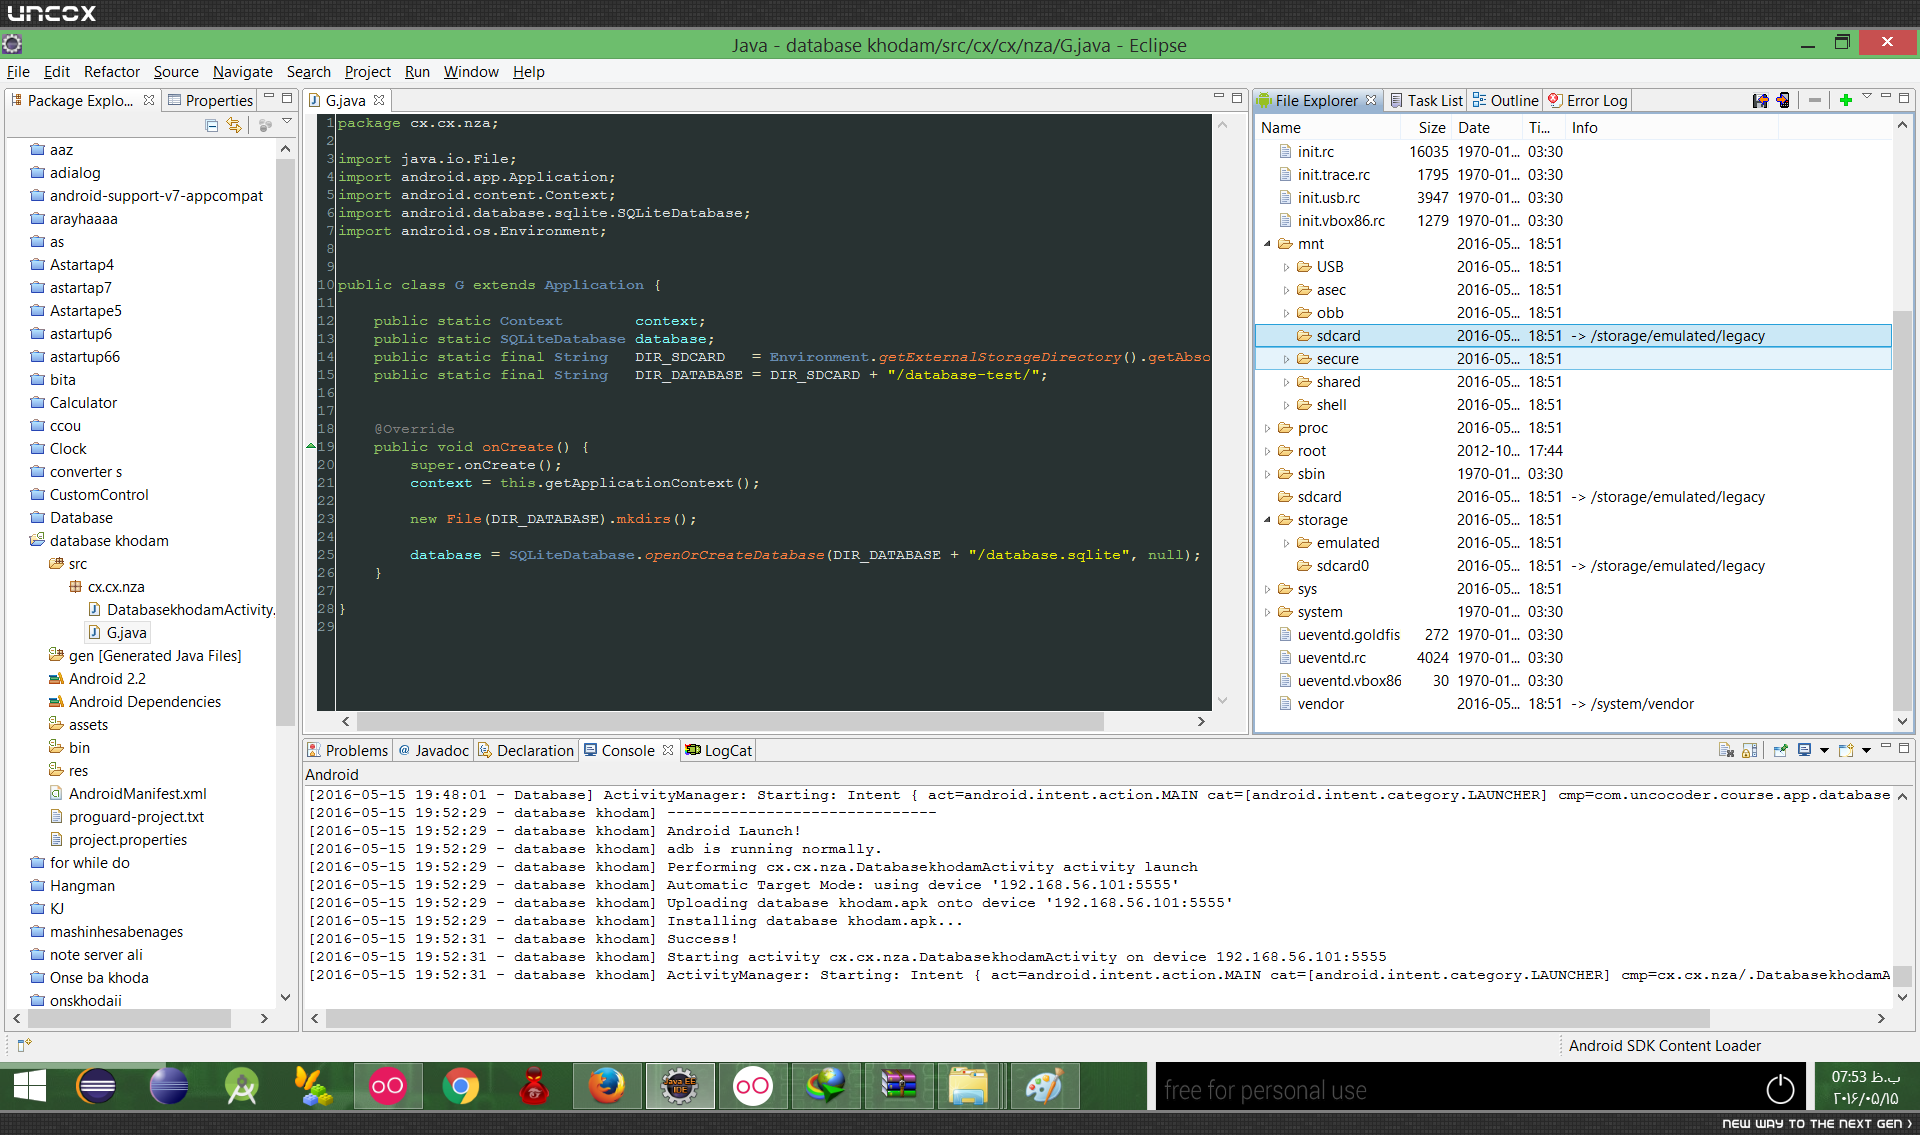The height and width of the screenshot is (1135, 1920).
Task: Close the File Explorer tab
Action: (x=1371, y=100)
